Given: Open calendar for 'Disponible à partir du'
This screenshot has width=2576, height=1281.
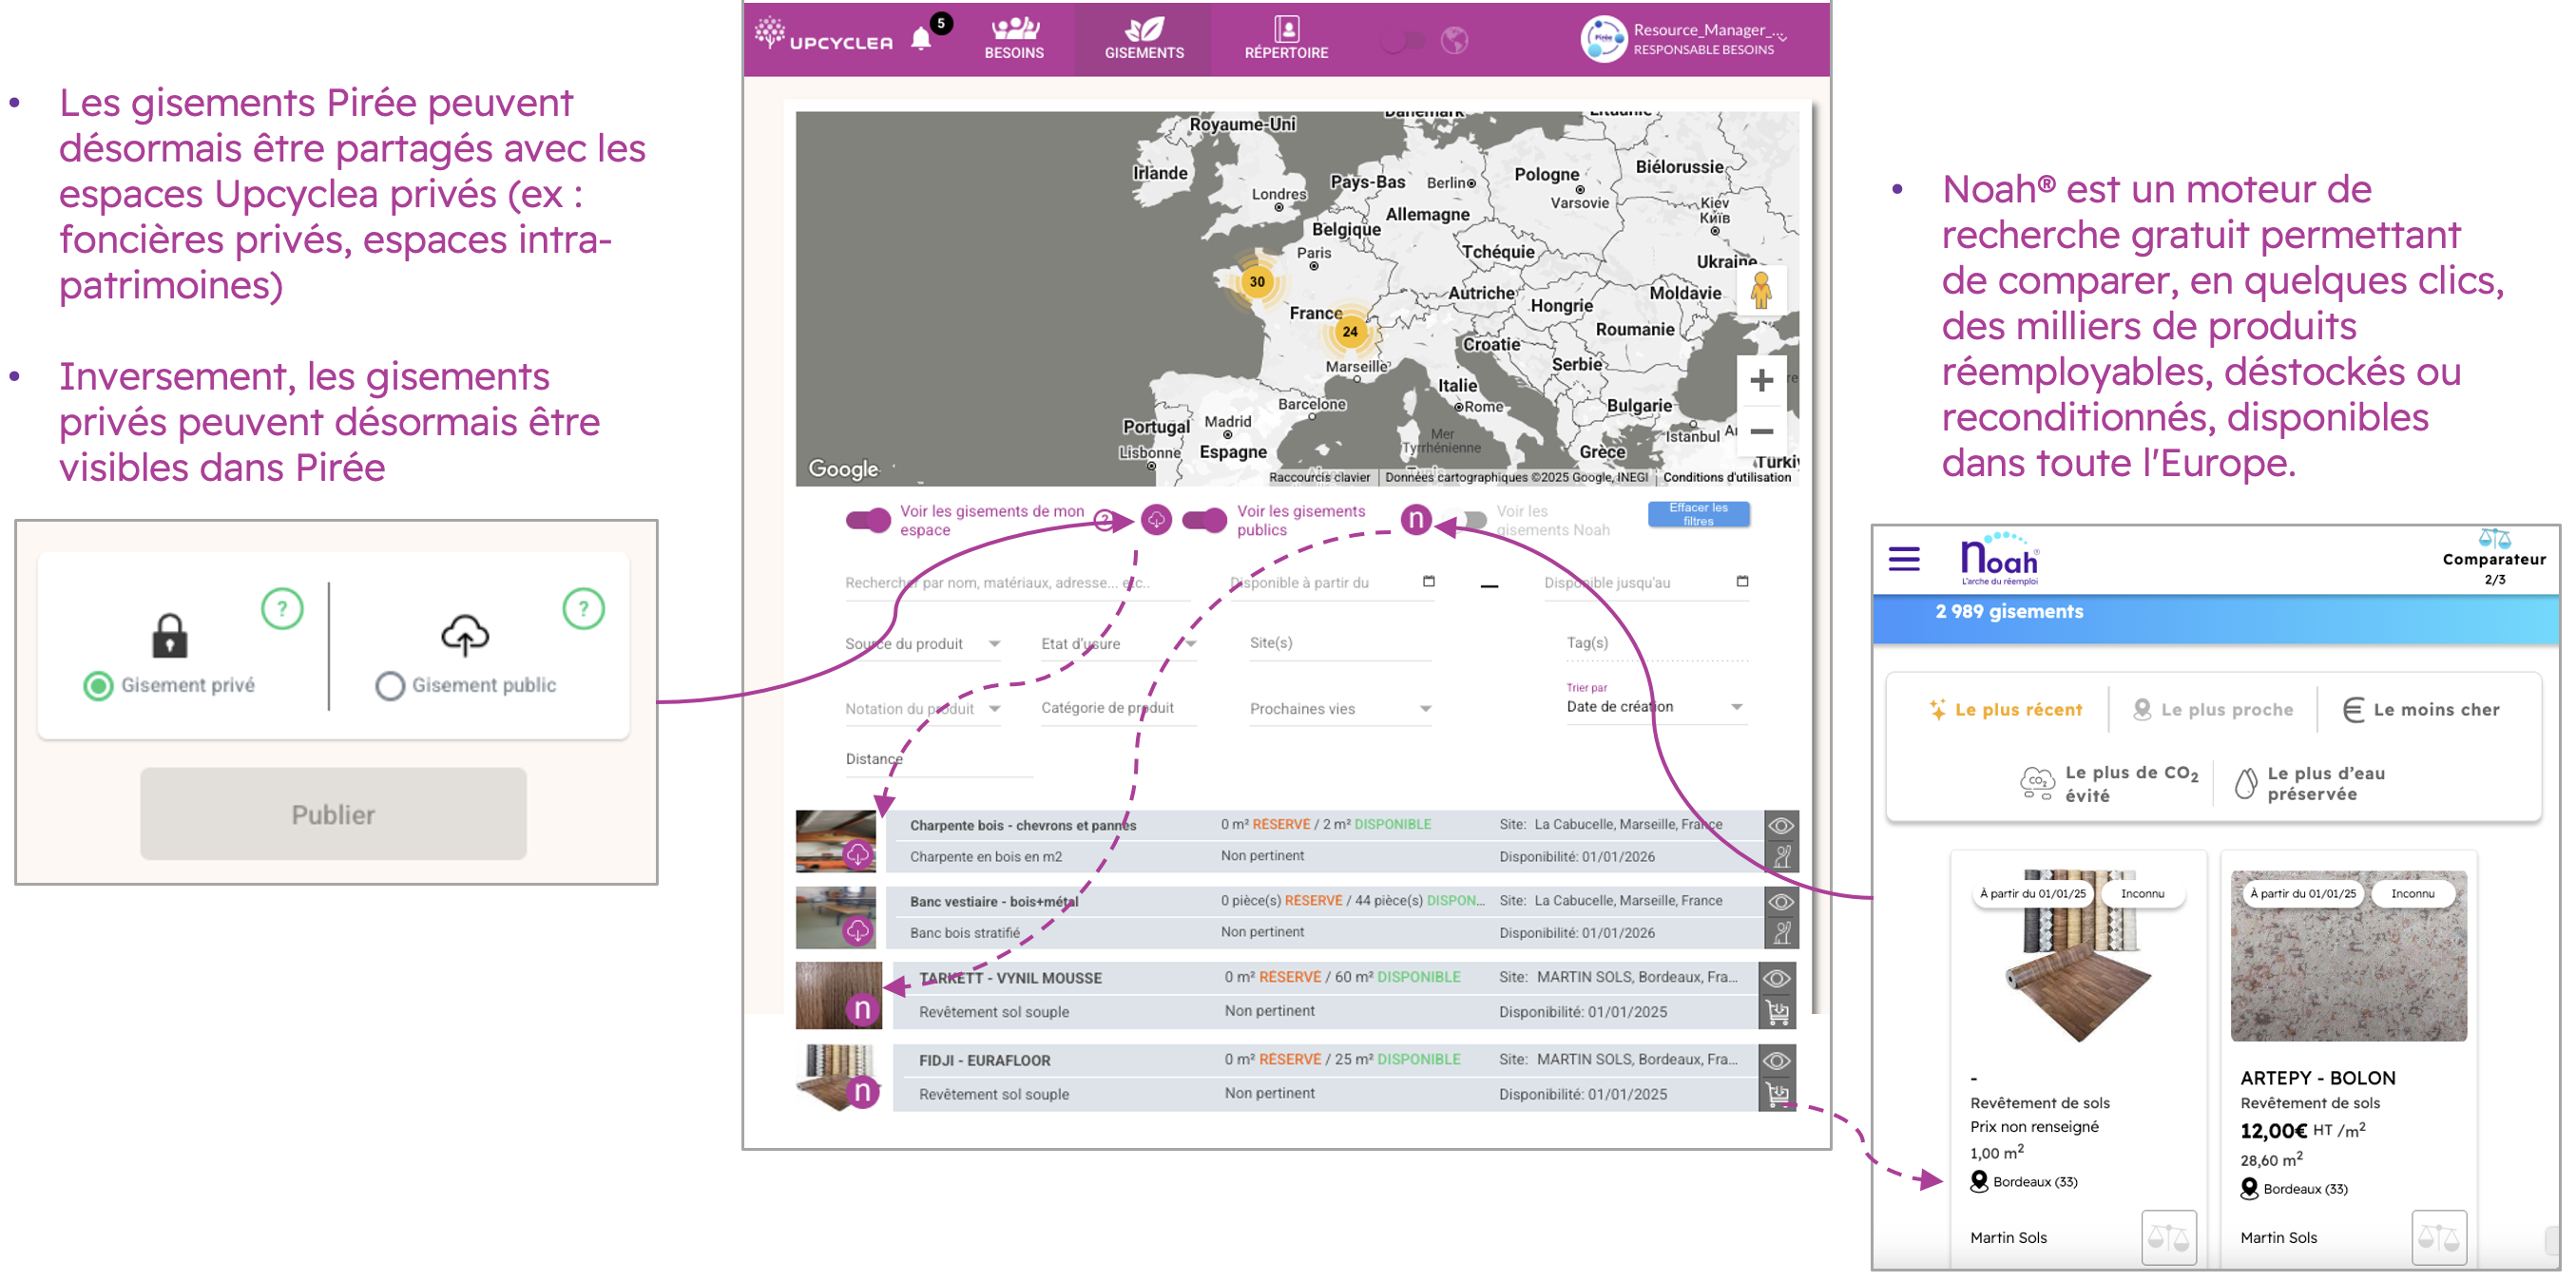Looking at the screenshot, I should [1429, 581].
